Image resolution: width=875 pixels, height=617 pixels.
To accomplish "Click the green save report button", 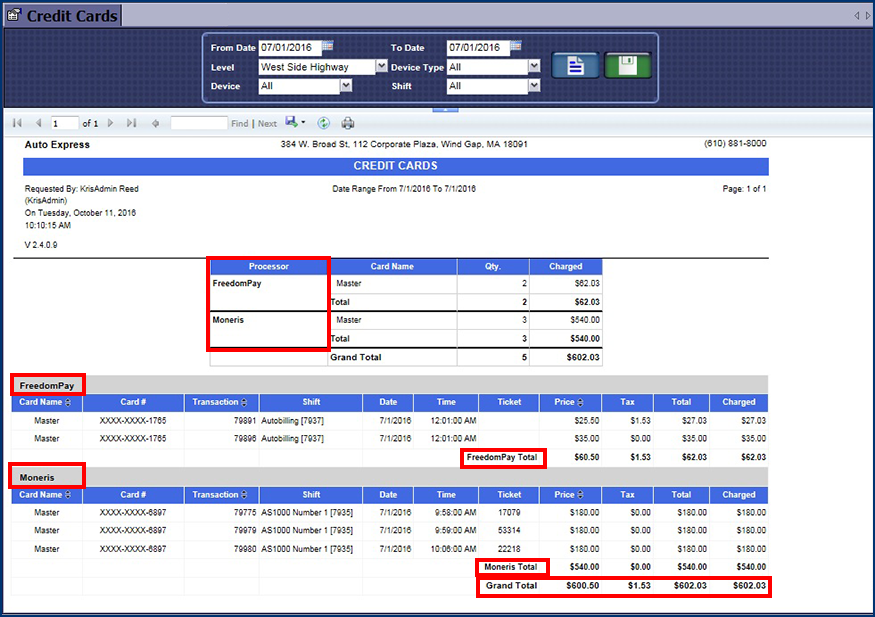I will (x=627, y=66).
